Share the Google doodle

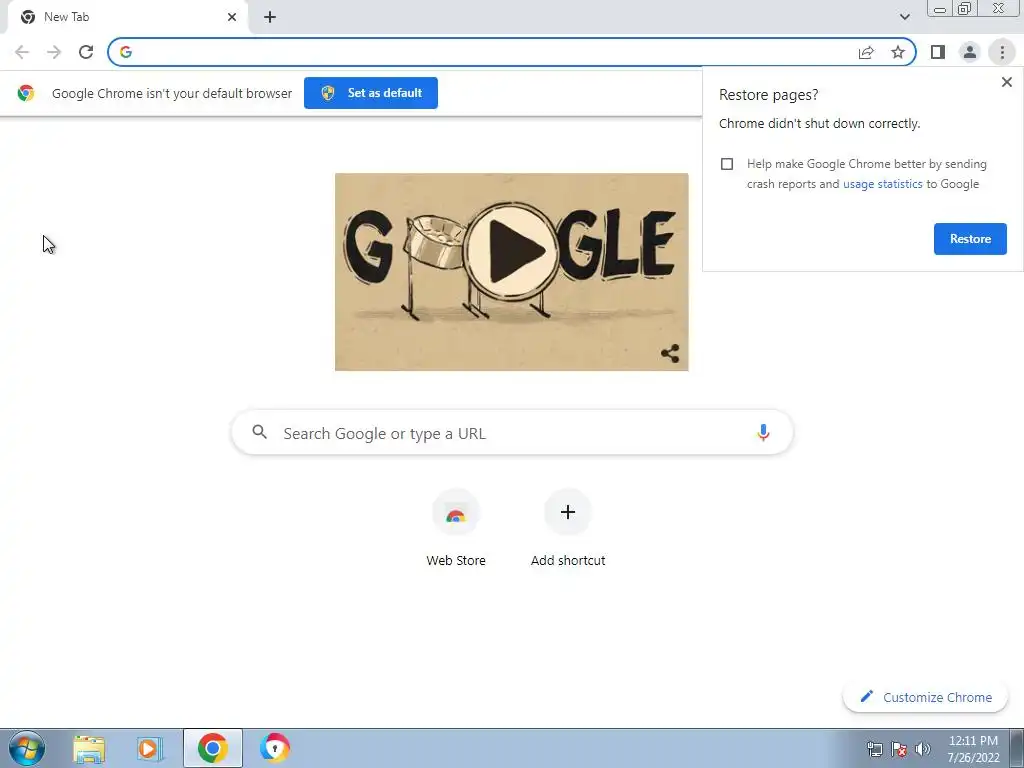tap(670, 353)
